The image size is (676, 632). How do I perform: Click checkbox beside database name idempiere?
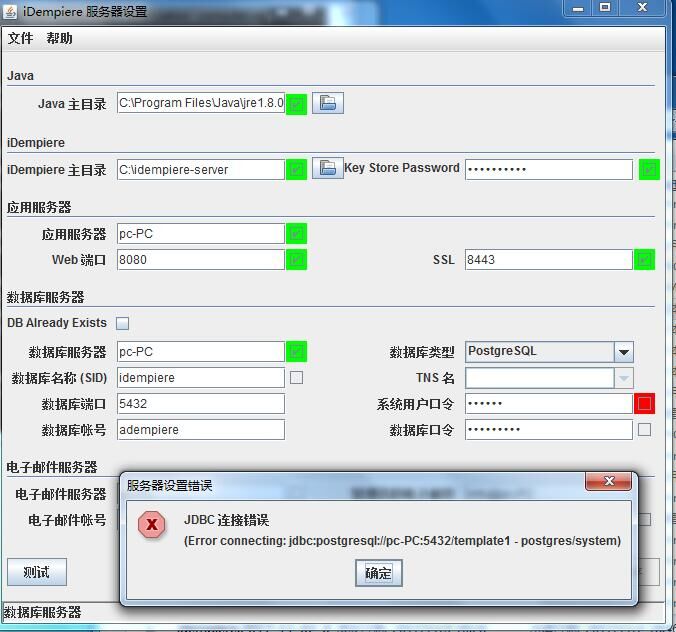(x=296, y=378)
